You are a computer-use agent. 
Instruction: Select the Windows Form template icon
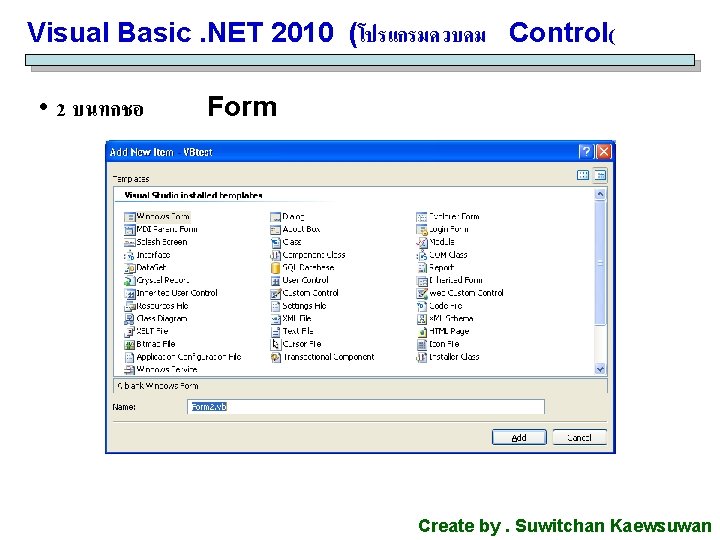pos(129,217)
